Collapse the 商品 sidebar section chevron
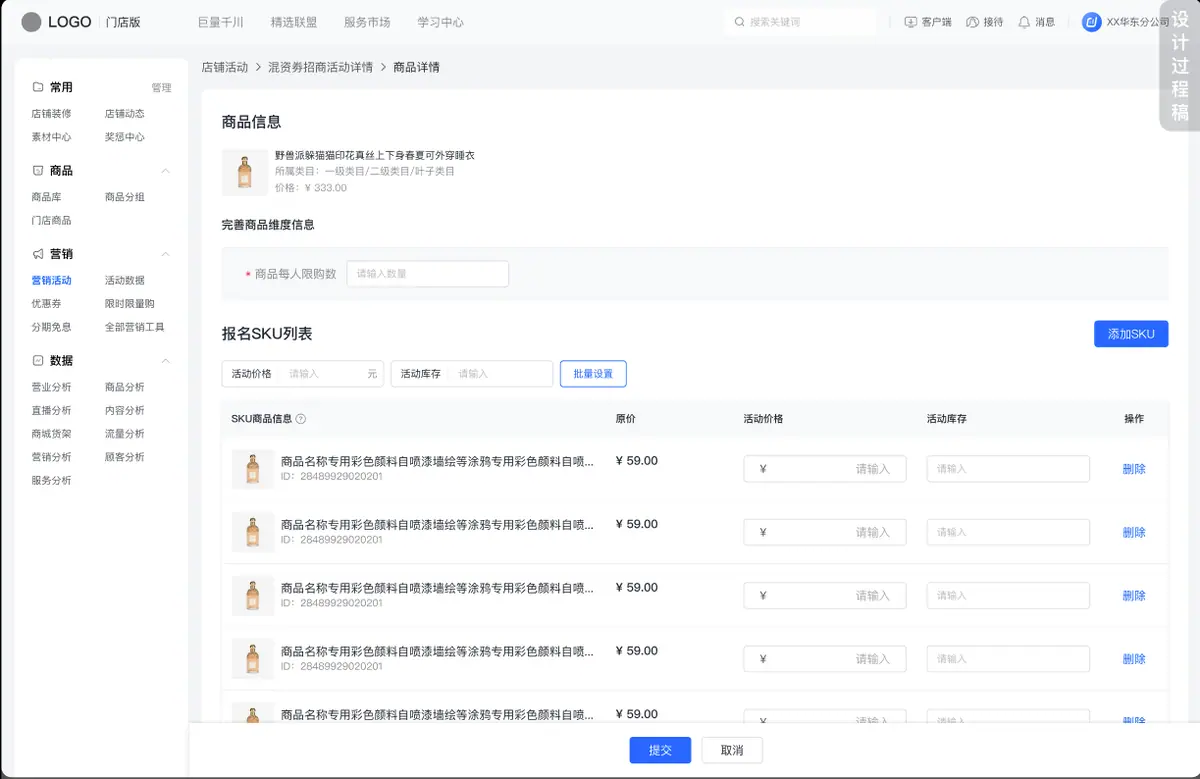The height and width of the screenshot is (779, 1200). pos(166,171)
